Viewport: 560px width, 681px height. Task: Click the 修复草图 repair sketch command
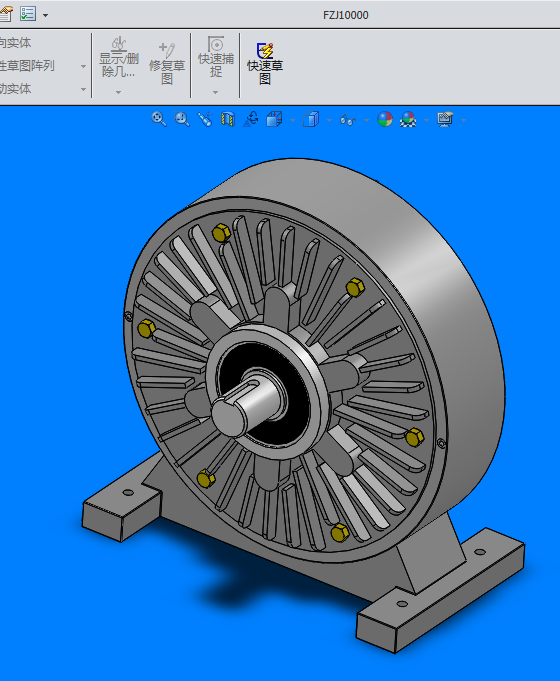[x=167, y=63]
